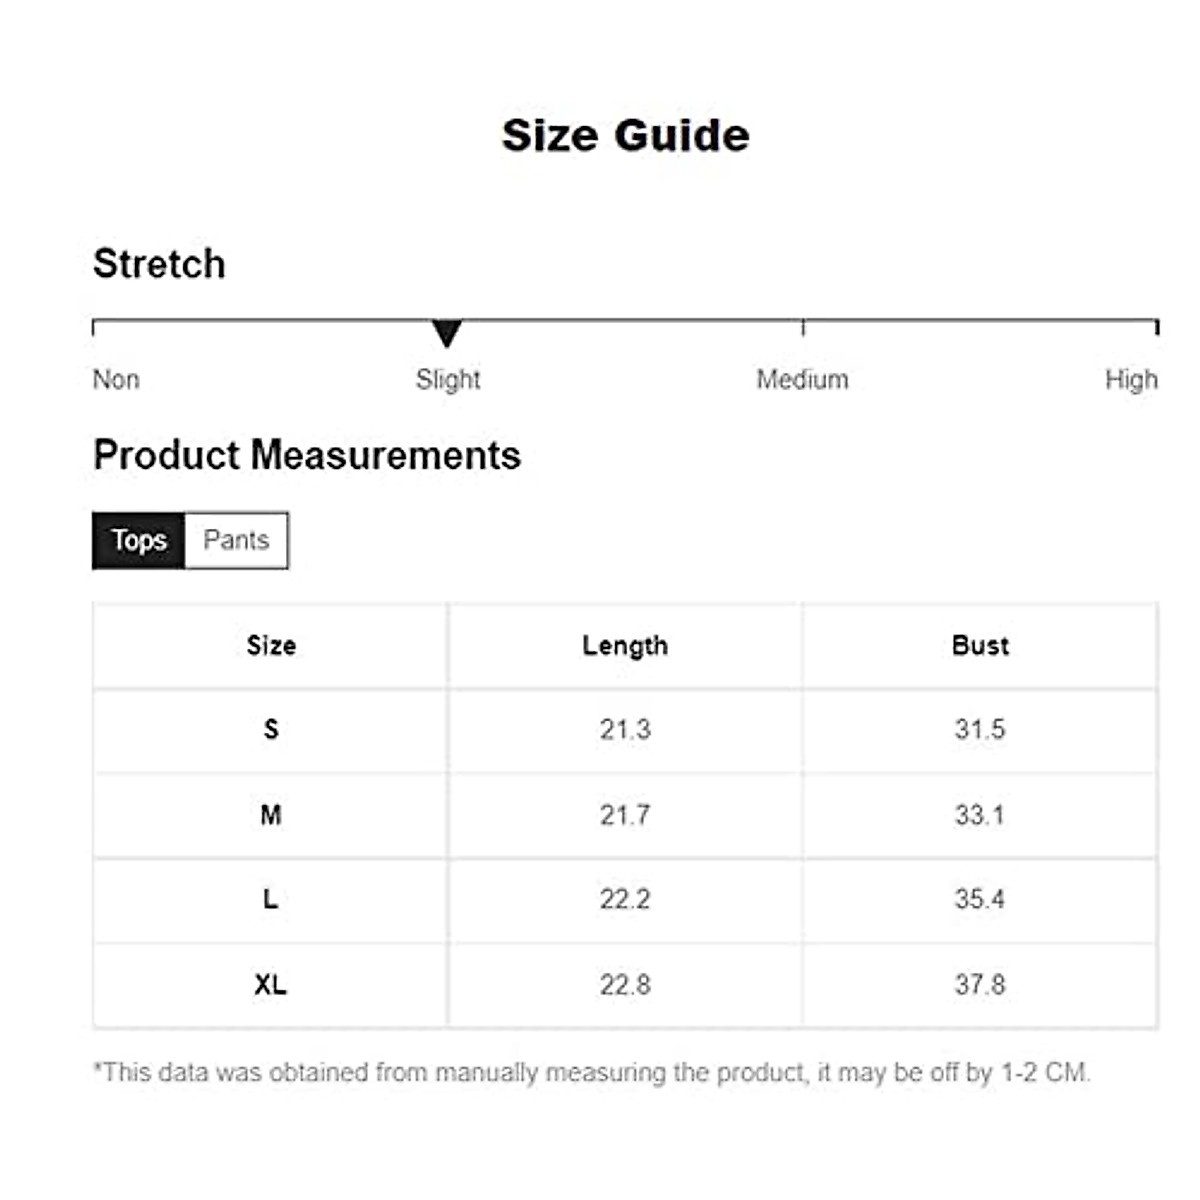
Task: Click the Product Measurements heading
Action: click(307, 456)
